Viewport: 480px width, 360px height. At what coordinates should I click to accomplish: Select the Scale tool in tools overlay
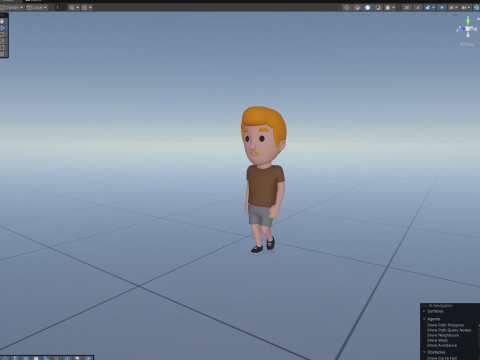[3, 41]
